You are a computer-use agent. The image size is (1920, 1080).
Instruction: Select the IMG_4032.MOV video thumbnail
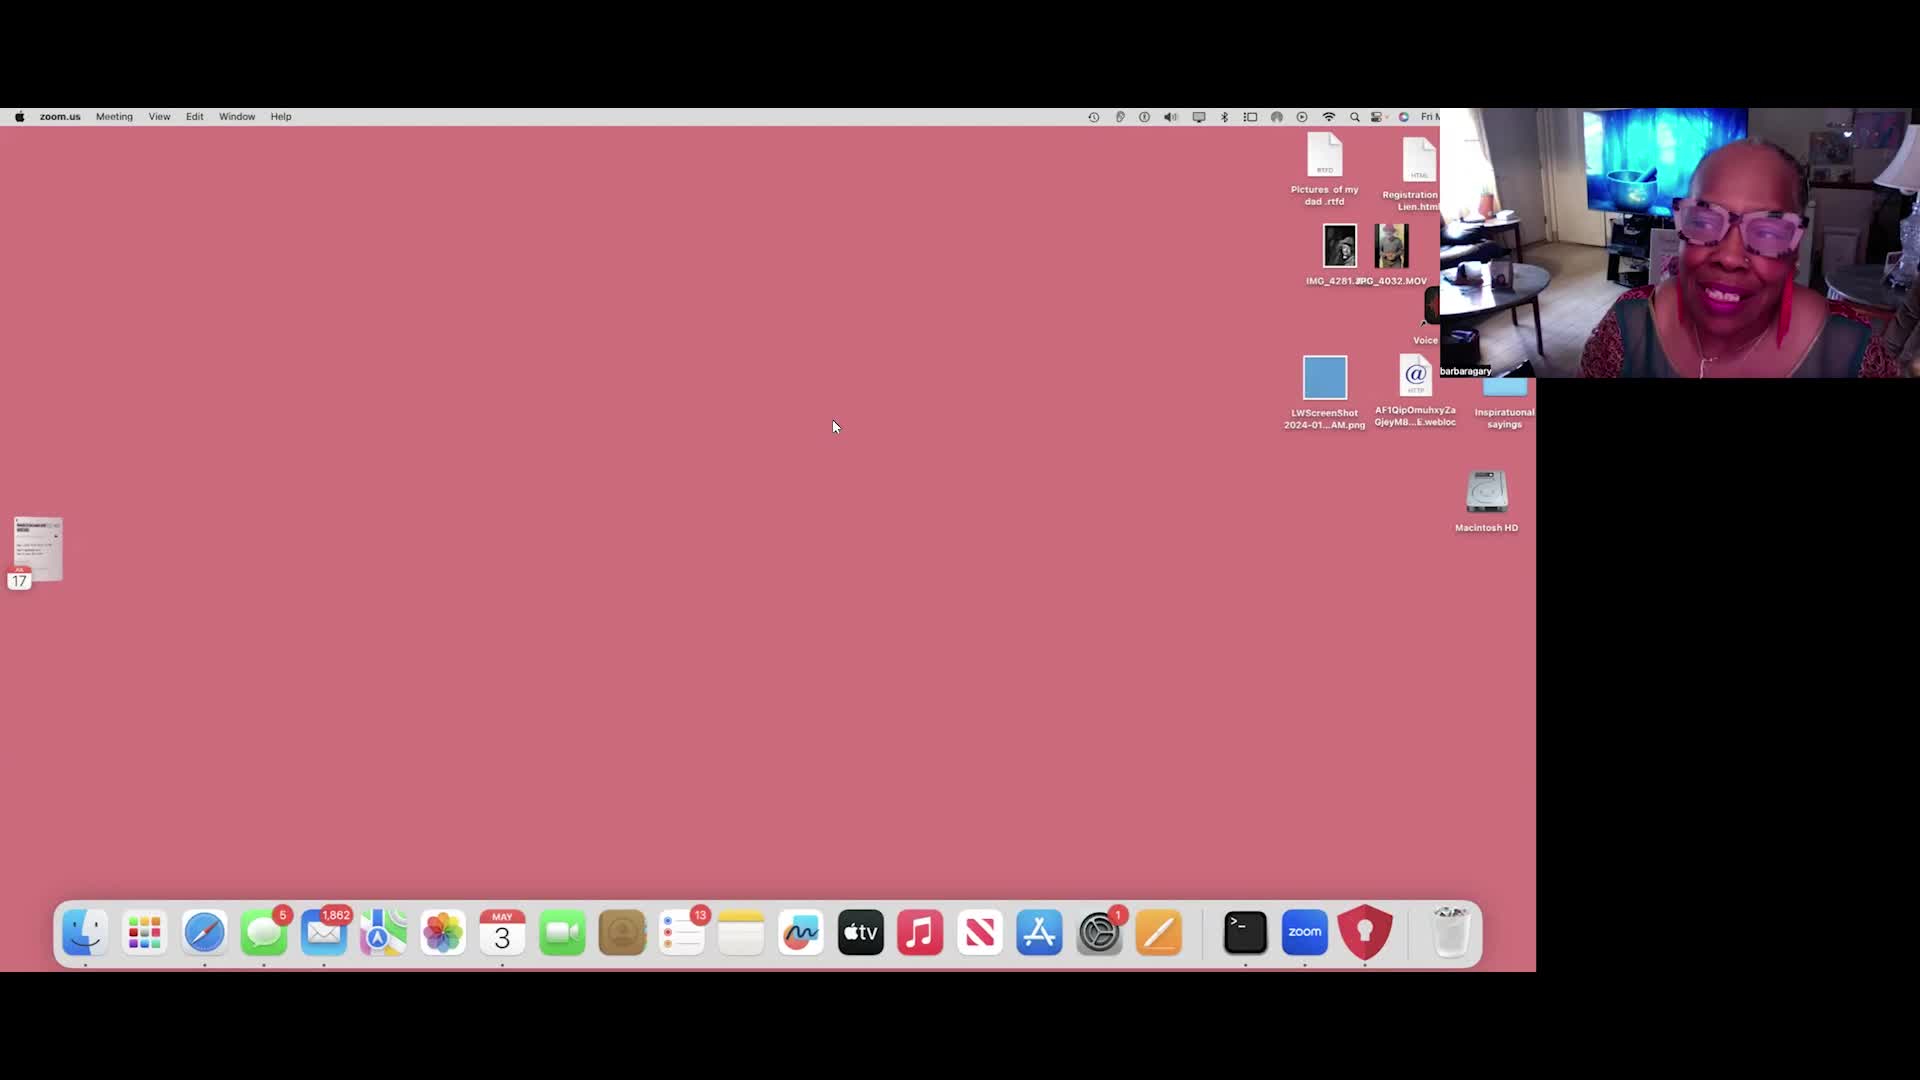[1391, 246]
